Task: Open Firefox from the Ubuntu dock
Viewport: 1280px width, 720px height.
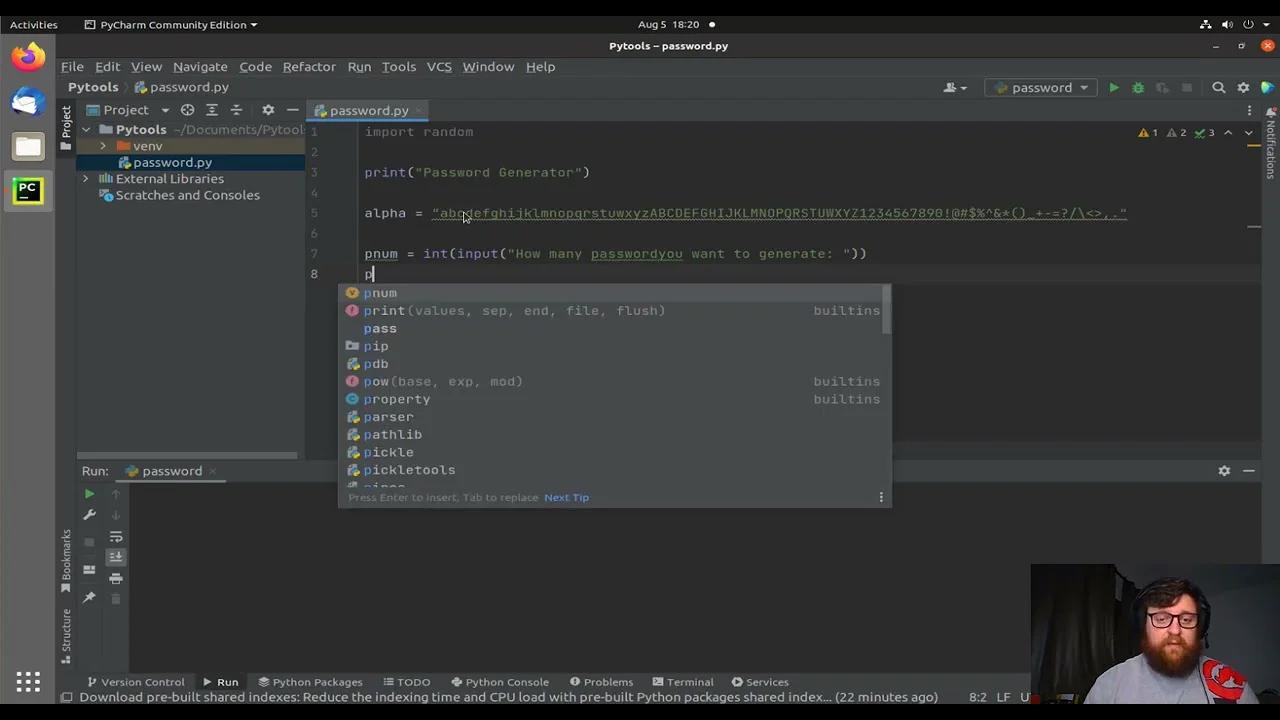Action: point(28,57)
